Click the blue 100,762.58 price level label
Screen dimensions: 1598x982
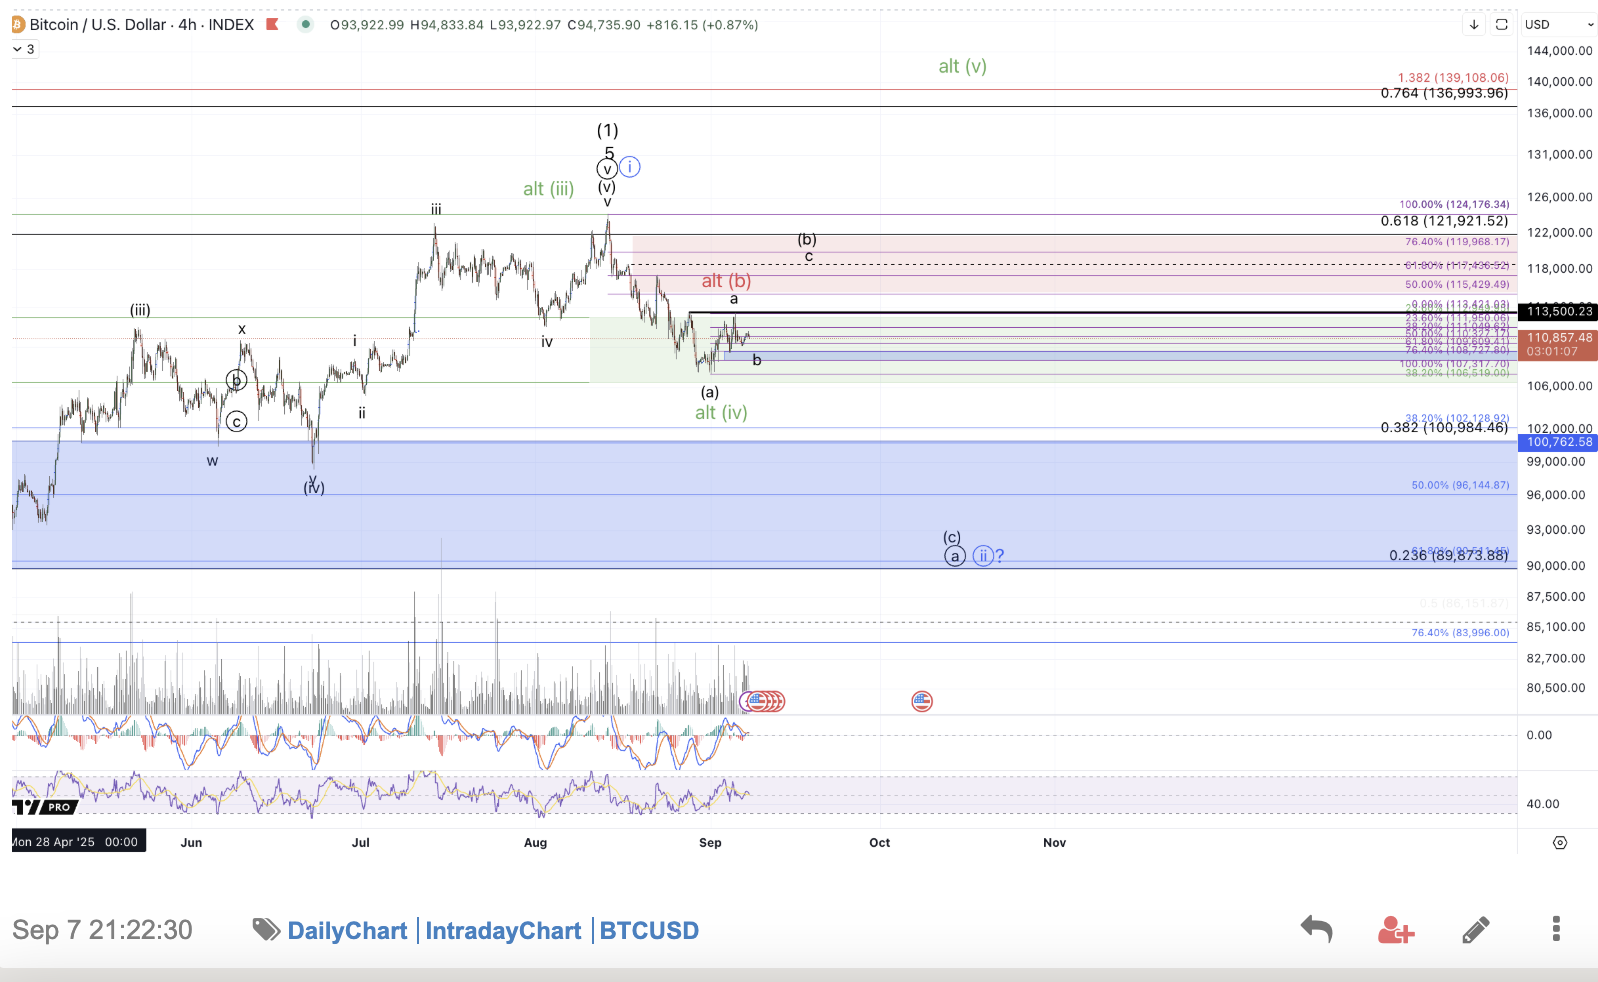point(1557,442)
